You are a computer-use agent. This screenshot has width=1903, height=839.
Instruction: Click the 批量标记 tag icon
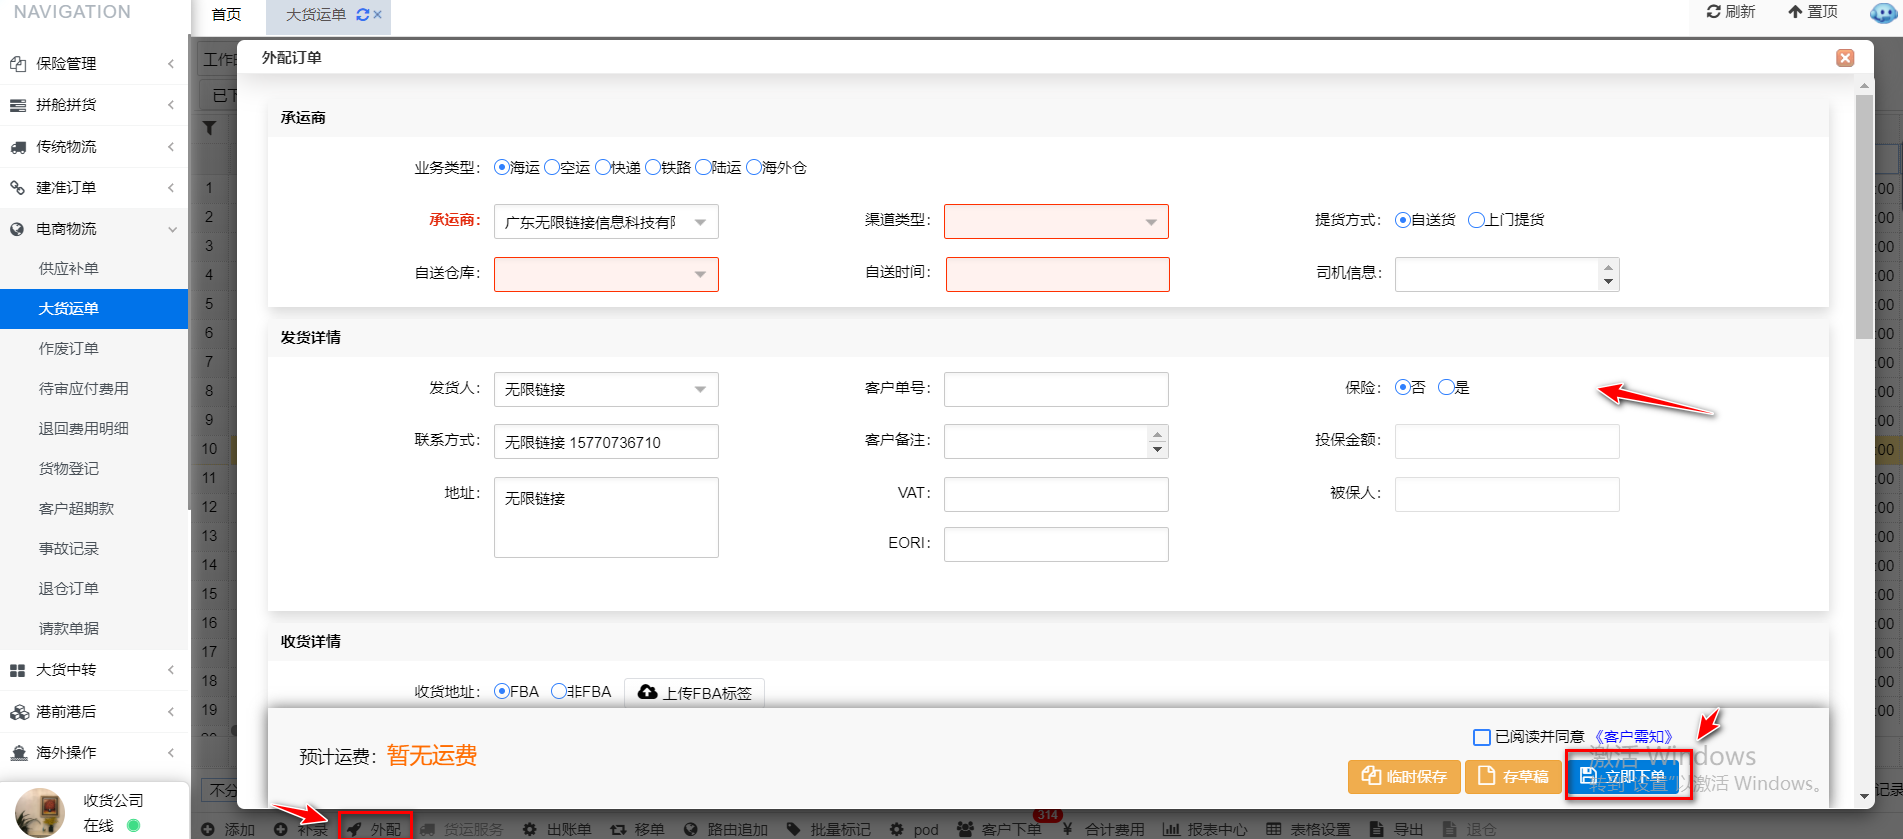794,829
